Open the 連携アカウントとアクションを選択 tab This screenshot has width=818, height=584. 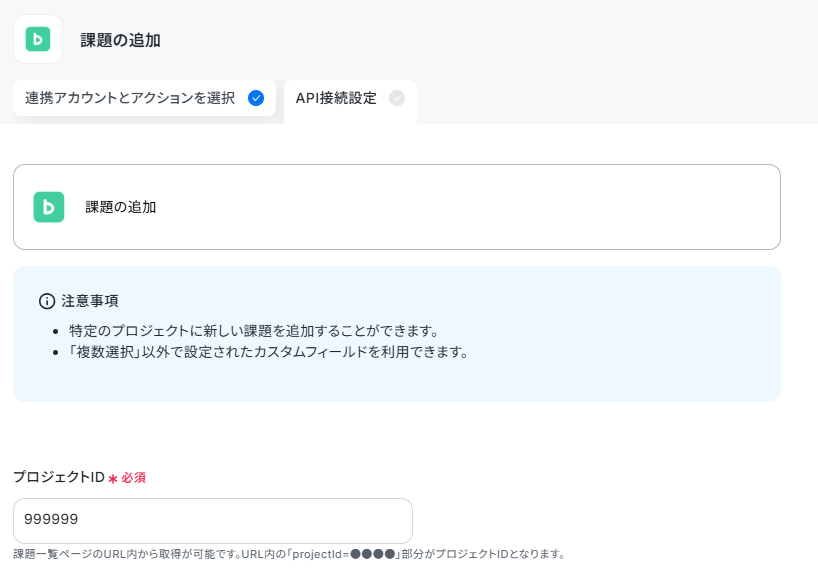[x=145, y=98]
